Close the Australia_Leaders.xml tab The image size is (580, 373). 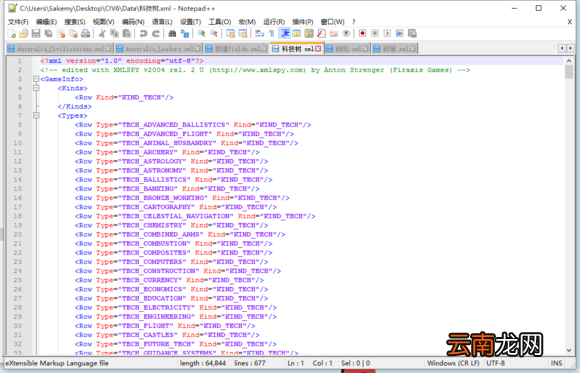point(198,49)
